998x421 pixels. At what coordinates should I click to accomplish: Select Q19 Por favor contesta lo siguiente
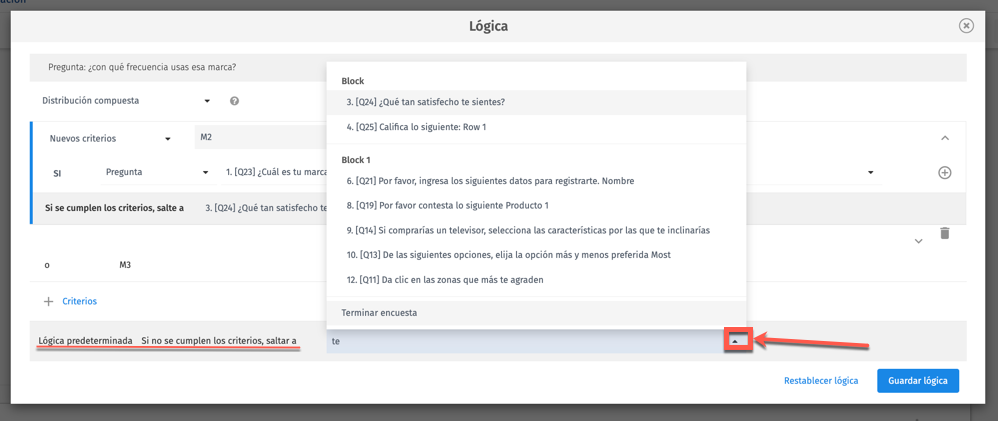point(536,206)
